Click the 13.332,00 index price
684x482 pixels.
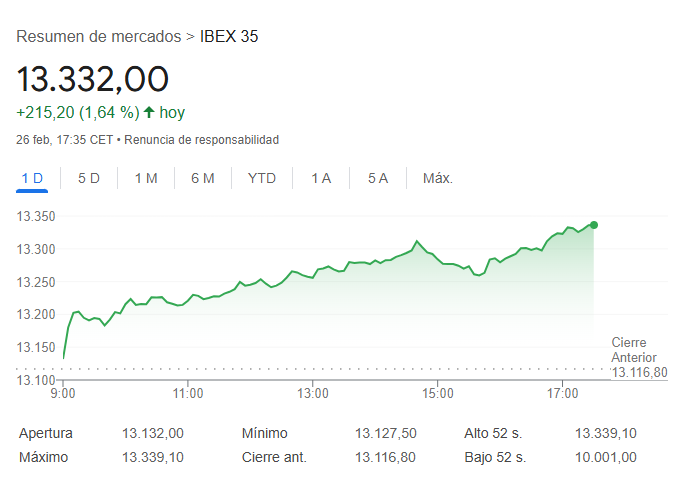pos(93,78)
